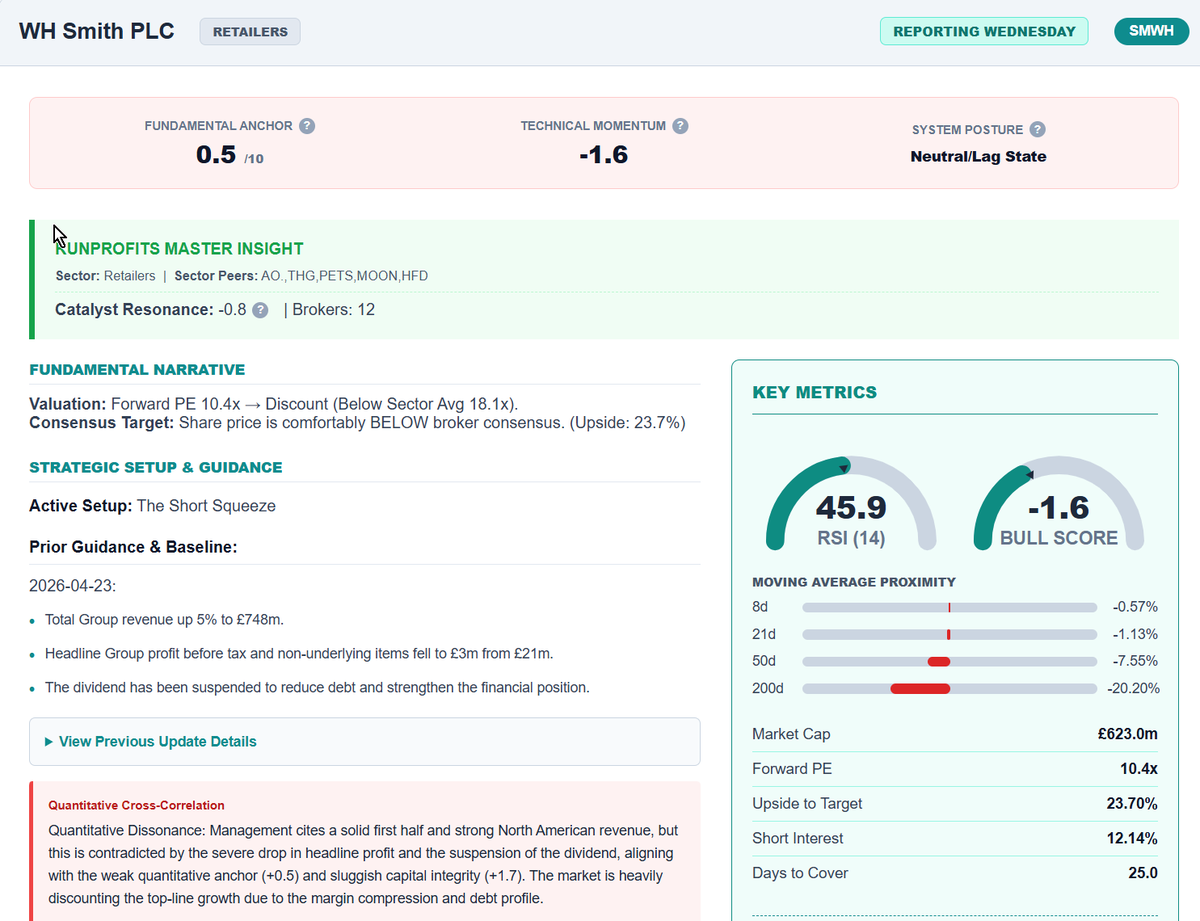Select the Neutral/Lag State posture text
The height and width of the screenshot is (921, 1200).
[978, 156]
